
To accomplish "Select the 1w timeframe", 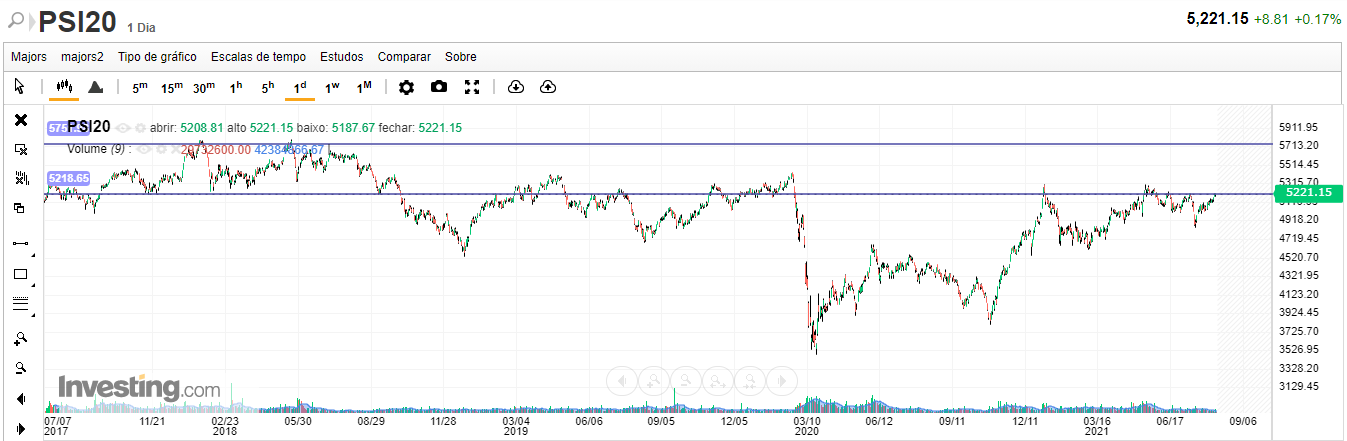I will point(332,87).
